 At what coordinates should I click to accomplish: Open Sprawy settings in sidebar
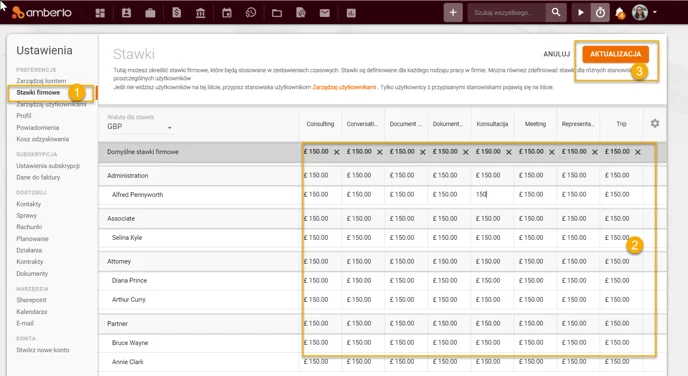(x=26, y=215)
